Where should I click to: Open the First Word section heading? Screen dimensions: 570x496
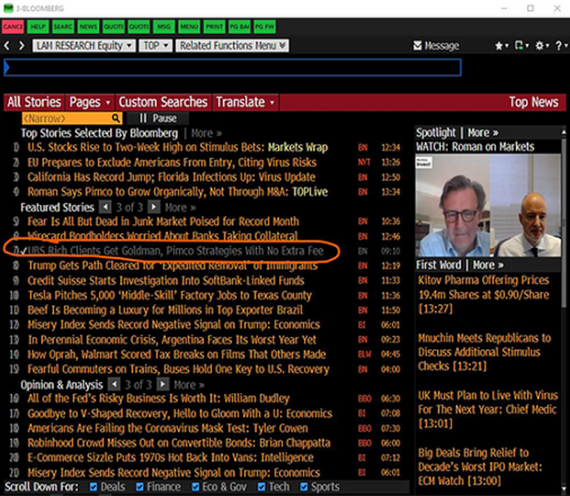click(438, 265)
